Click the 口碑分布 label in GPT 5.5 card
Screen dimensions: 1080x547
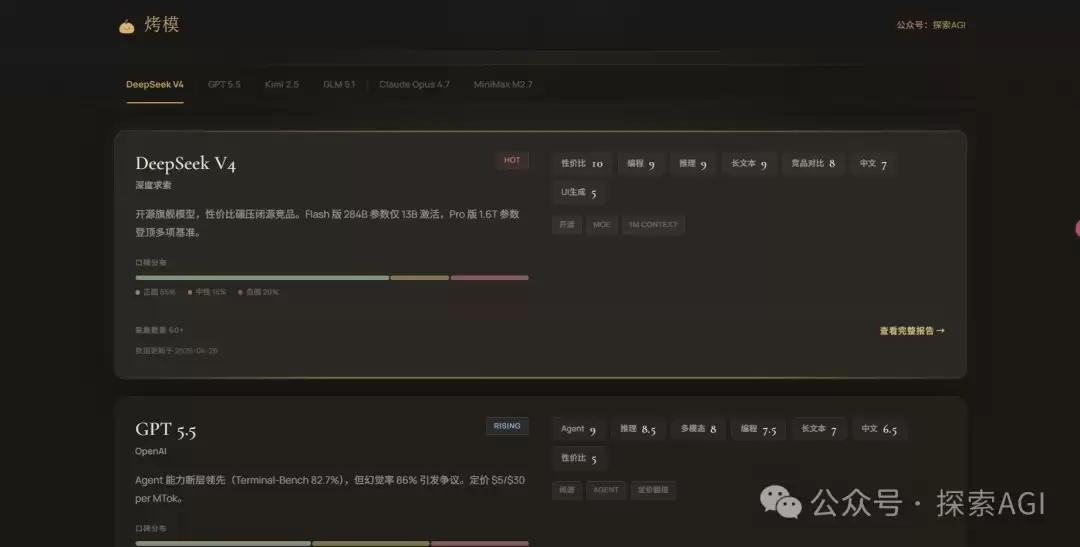(151, 528)
